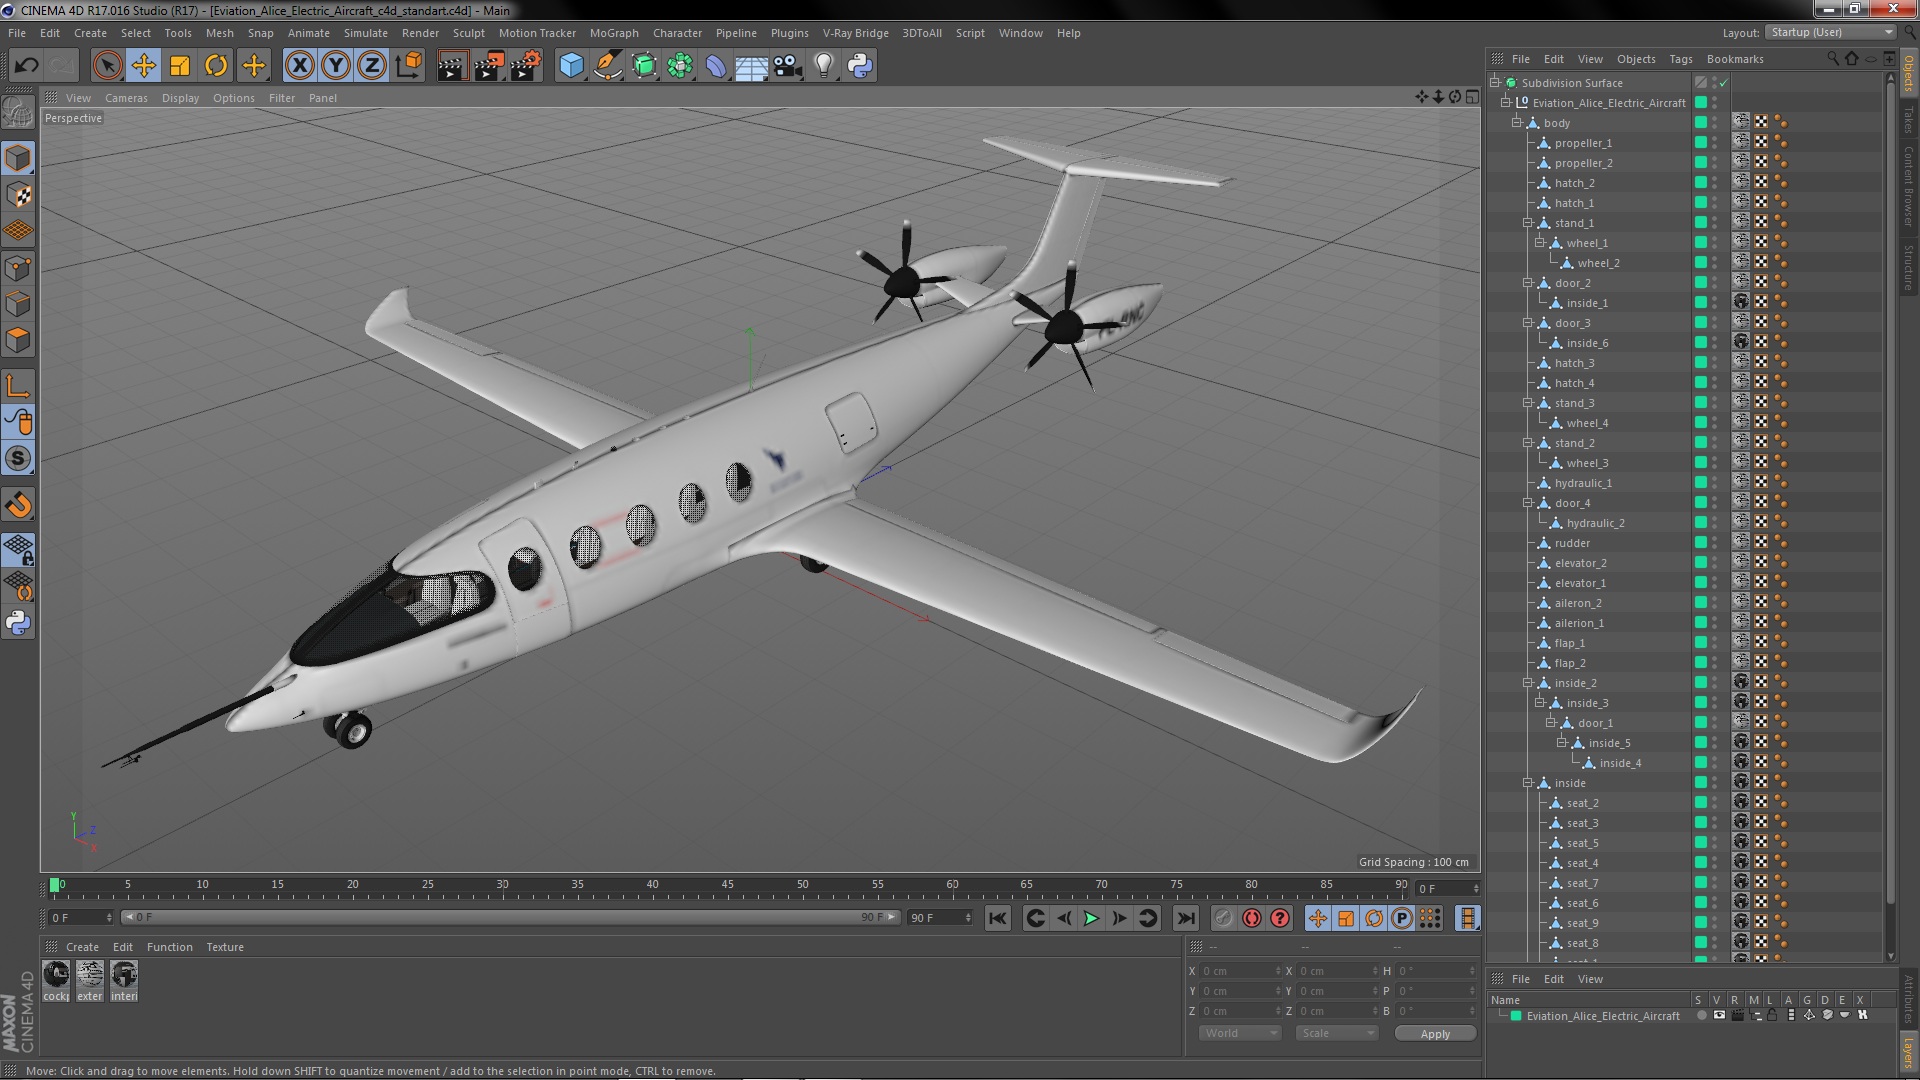The image size is (1920, 1080).
Task: Switch to Make Editable mode icon
Action: (18, 112)
